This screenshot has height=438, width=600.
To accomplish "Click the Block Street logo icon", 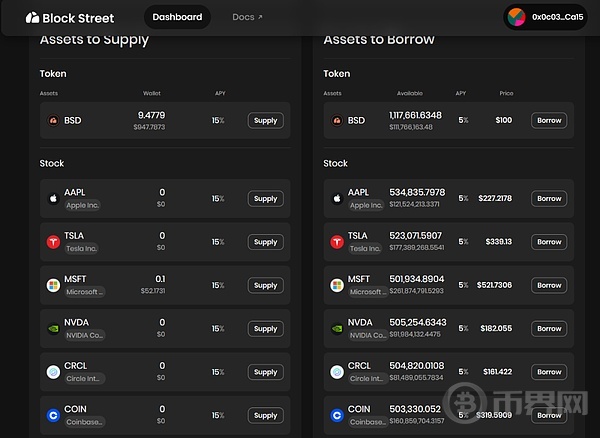I will (x=32, y=18).
